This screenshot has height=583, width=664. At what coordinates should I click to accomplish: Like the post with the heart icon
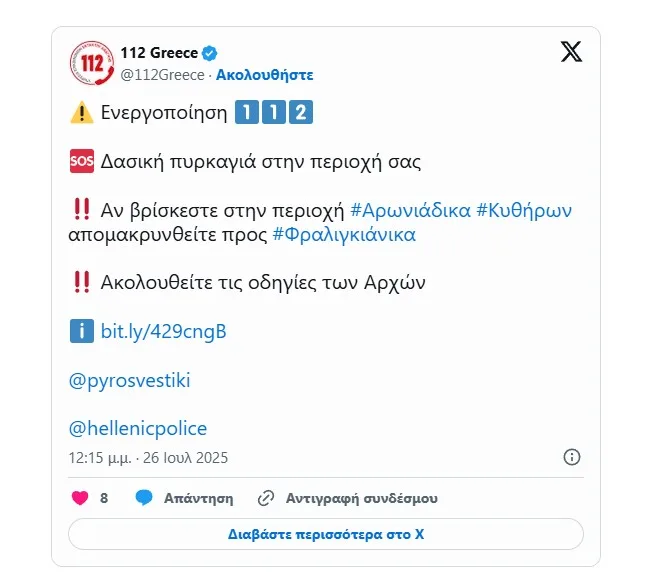tap(80, 498)
